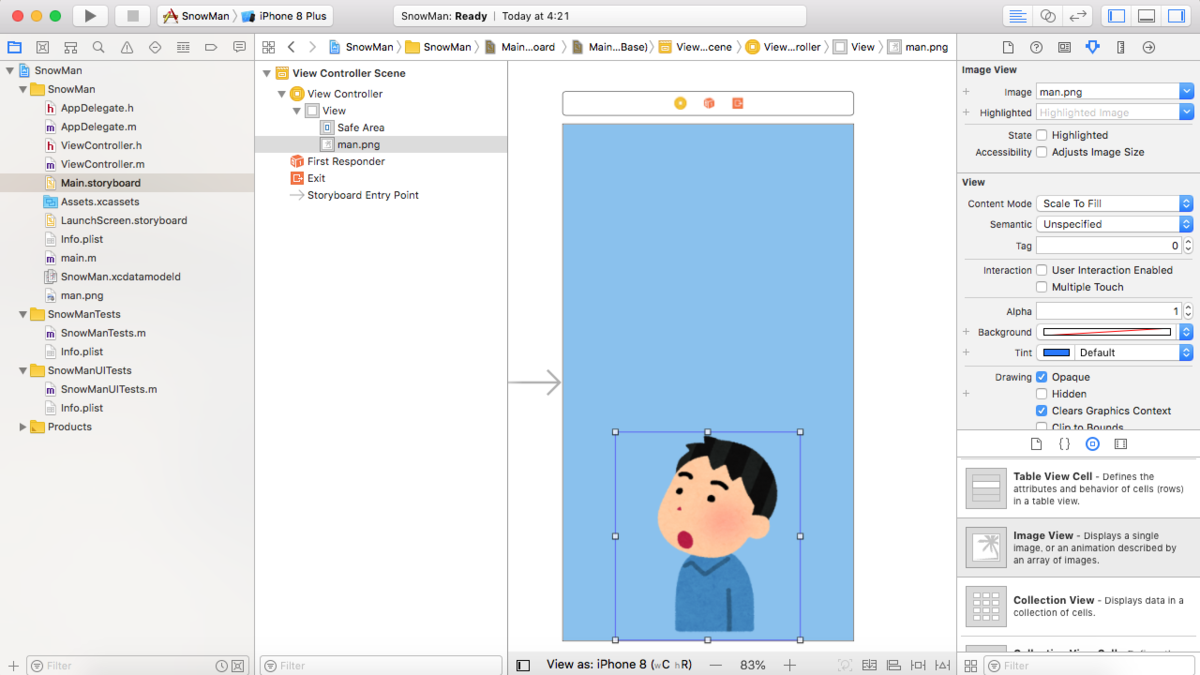Show the Media library

pos(1120,444)
